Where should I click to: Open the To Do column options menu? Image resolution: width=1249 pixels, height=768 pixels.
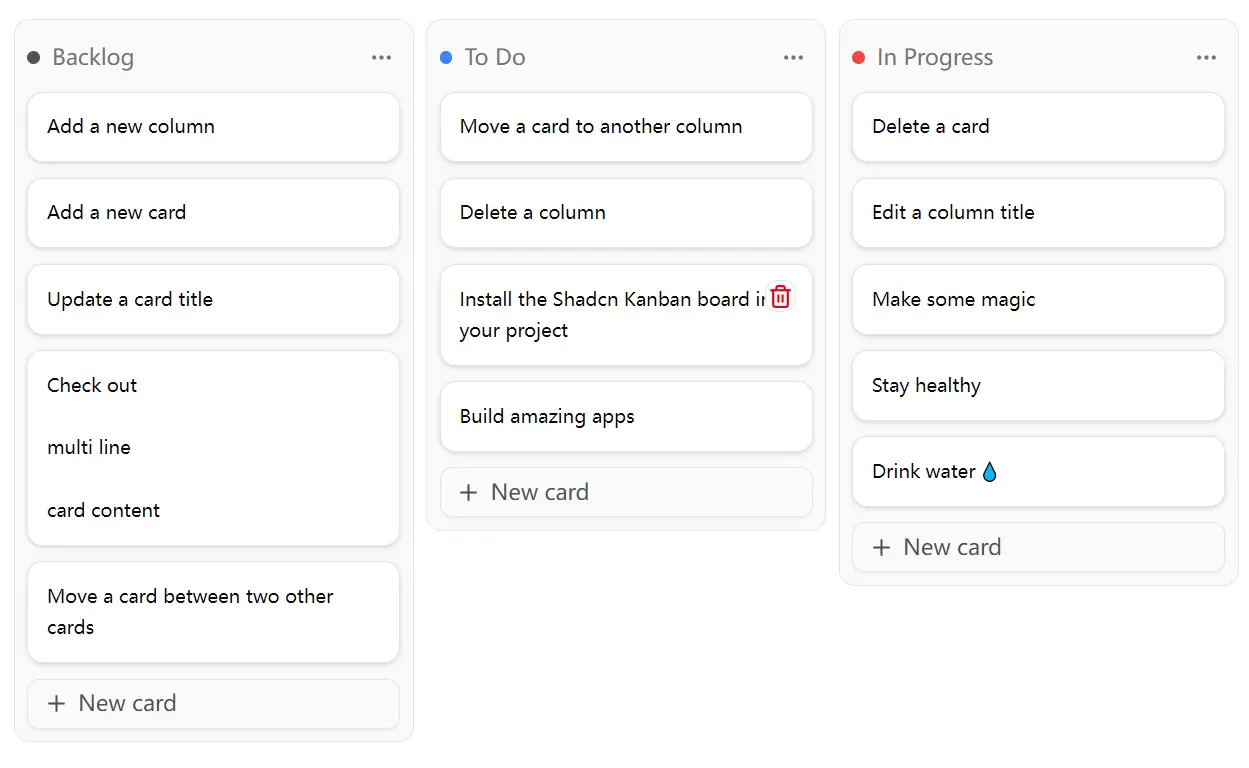(793, 57)
